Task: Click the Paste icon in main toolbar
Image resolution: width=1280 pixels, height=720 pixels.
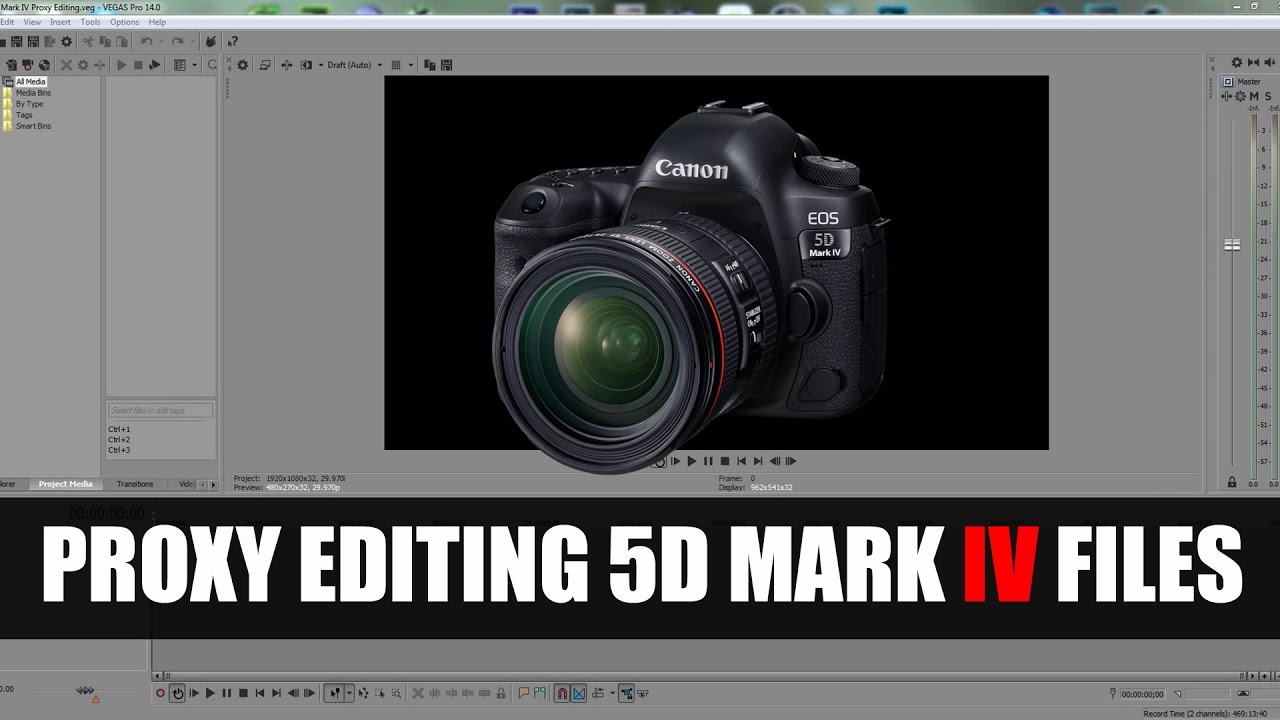Action: click(x=122, y=42)
